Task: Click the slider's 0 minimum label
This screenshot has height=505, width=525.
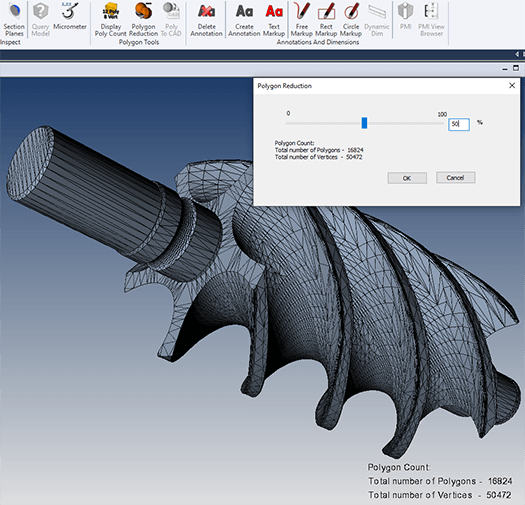Action: 288,114
